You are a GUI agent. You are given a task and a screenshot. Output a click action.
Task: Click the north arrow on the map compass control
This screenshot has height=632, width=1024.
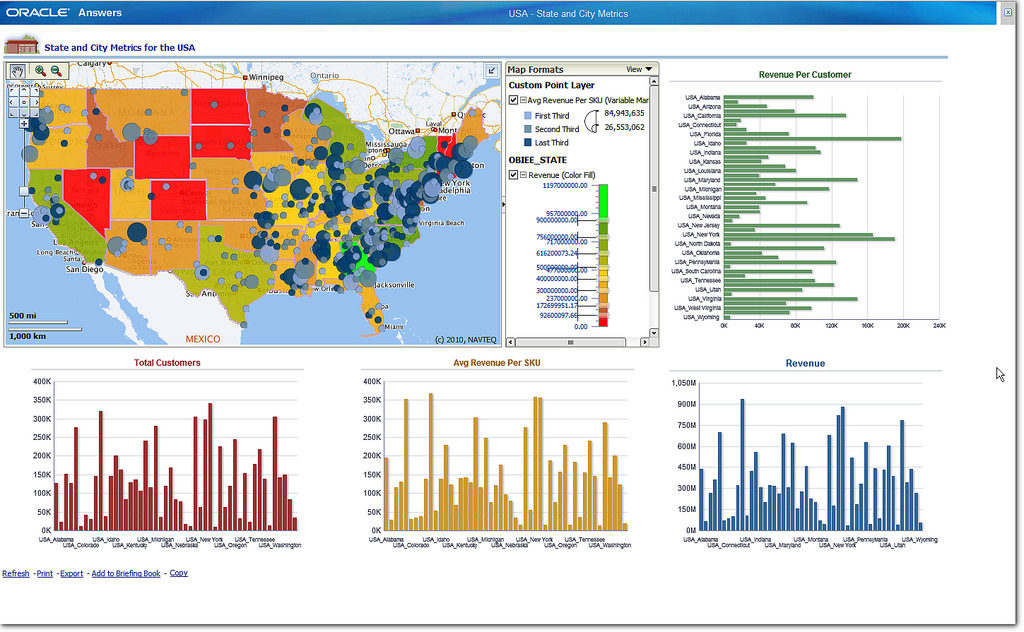click(24, 90)
